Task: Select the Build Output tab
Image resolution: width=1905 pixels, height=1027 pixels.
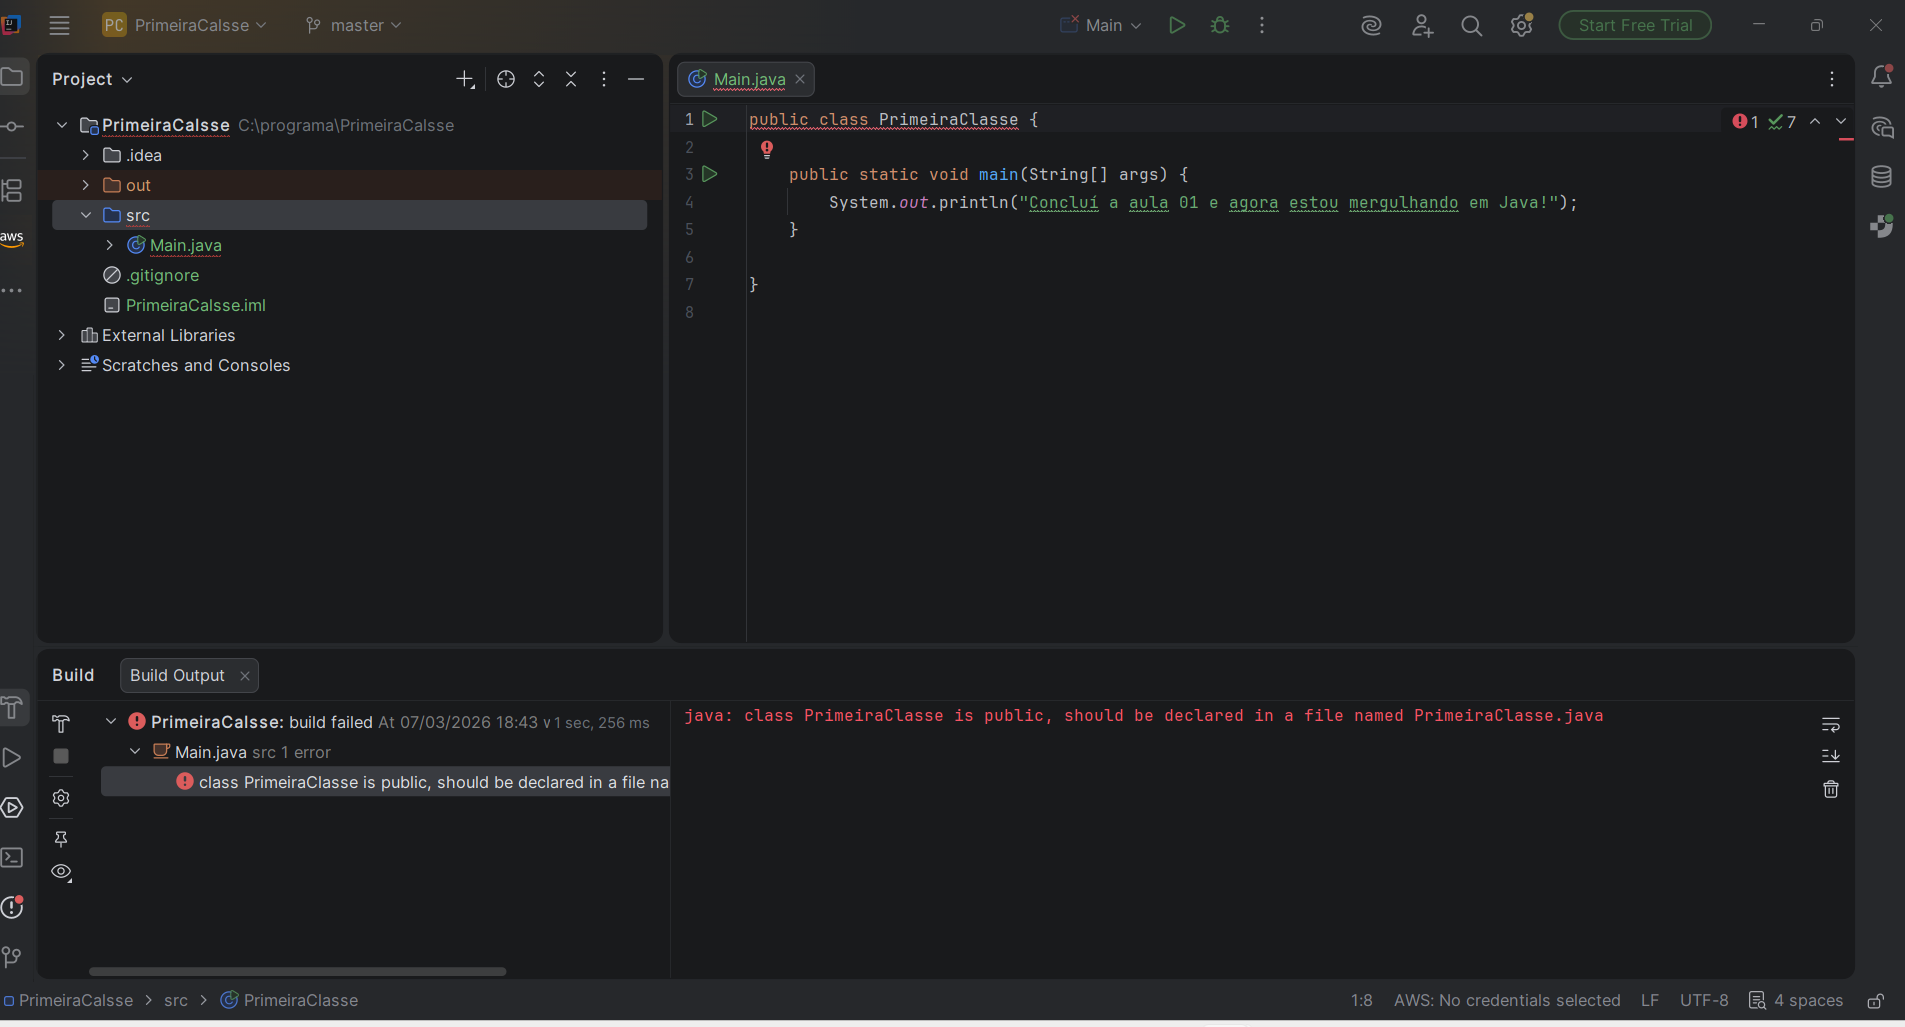Action: [177, 675]
